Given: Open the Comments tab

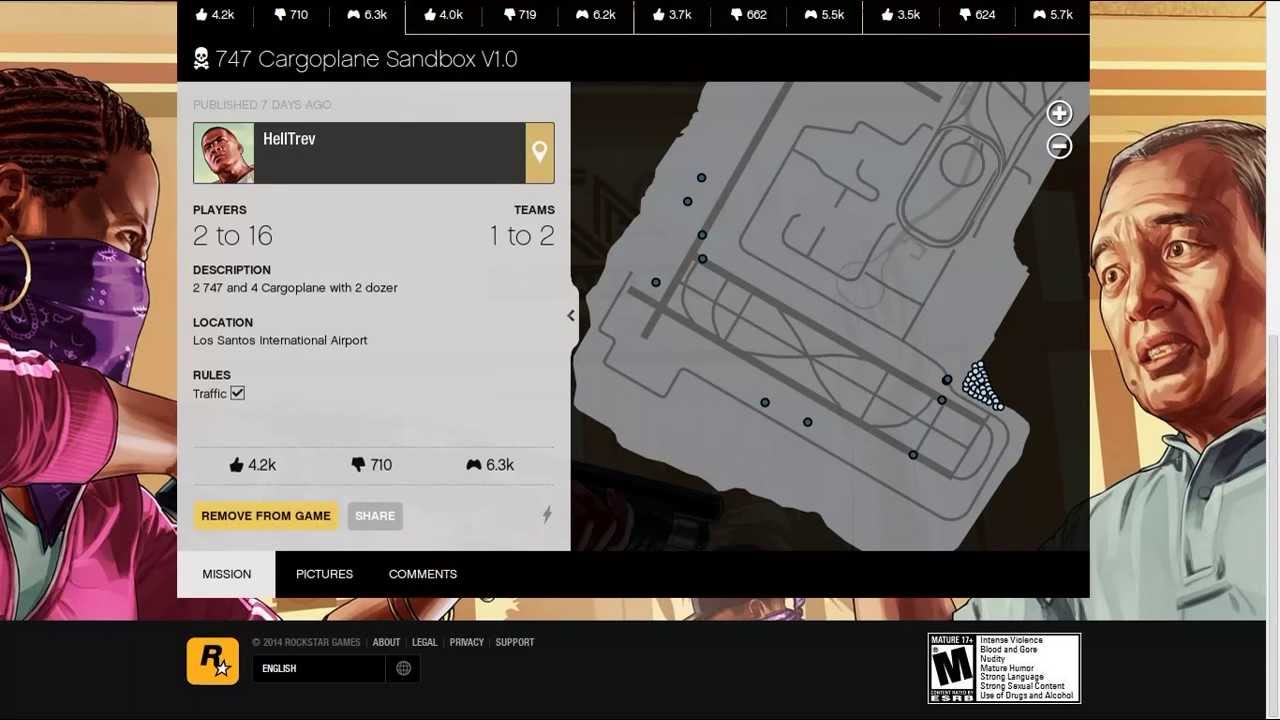Looking at the screenshot, I should coord(423,574).
